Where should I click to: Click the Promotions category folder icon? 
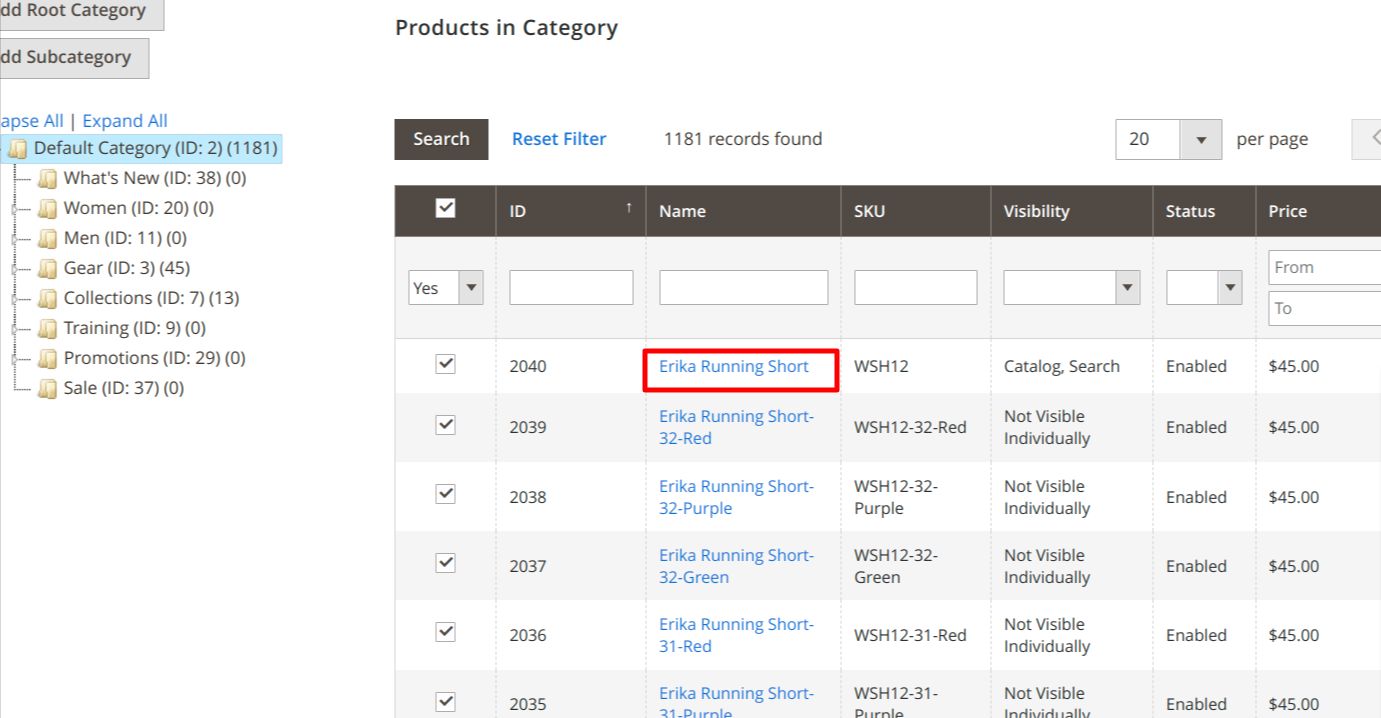(47, 357)
